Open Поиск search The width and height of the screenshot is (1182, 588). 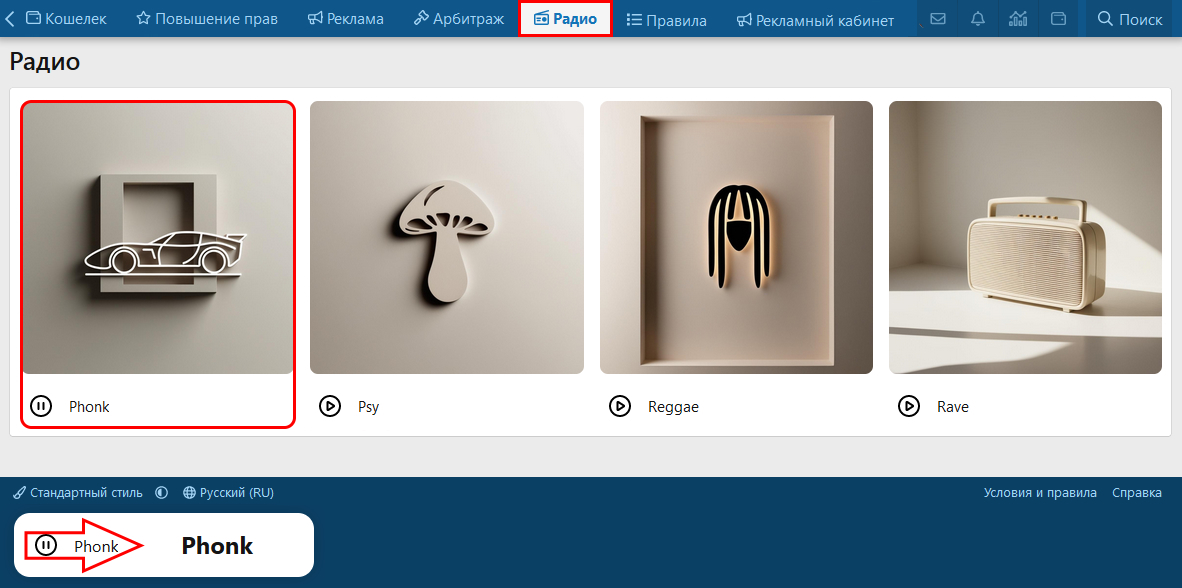tap(1130, 19)
